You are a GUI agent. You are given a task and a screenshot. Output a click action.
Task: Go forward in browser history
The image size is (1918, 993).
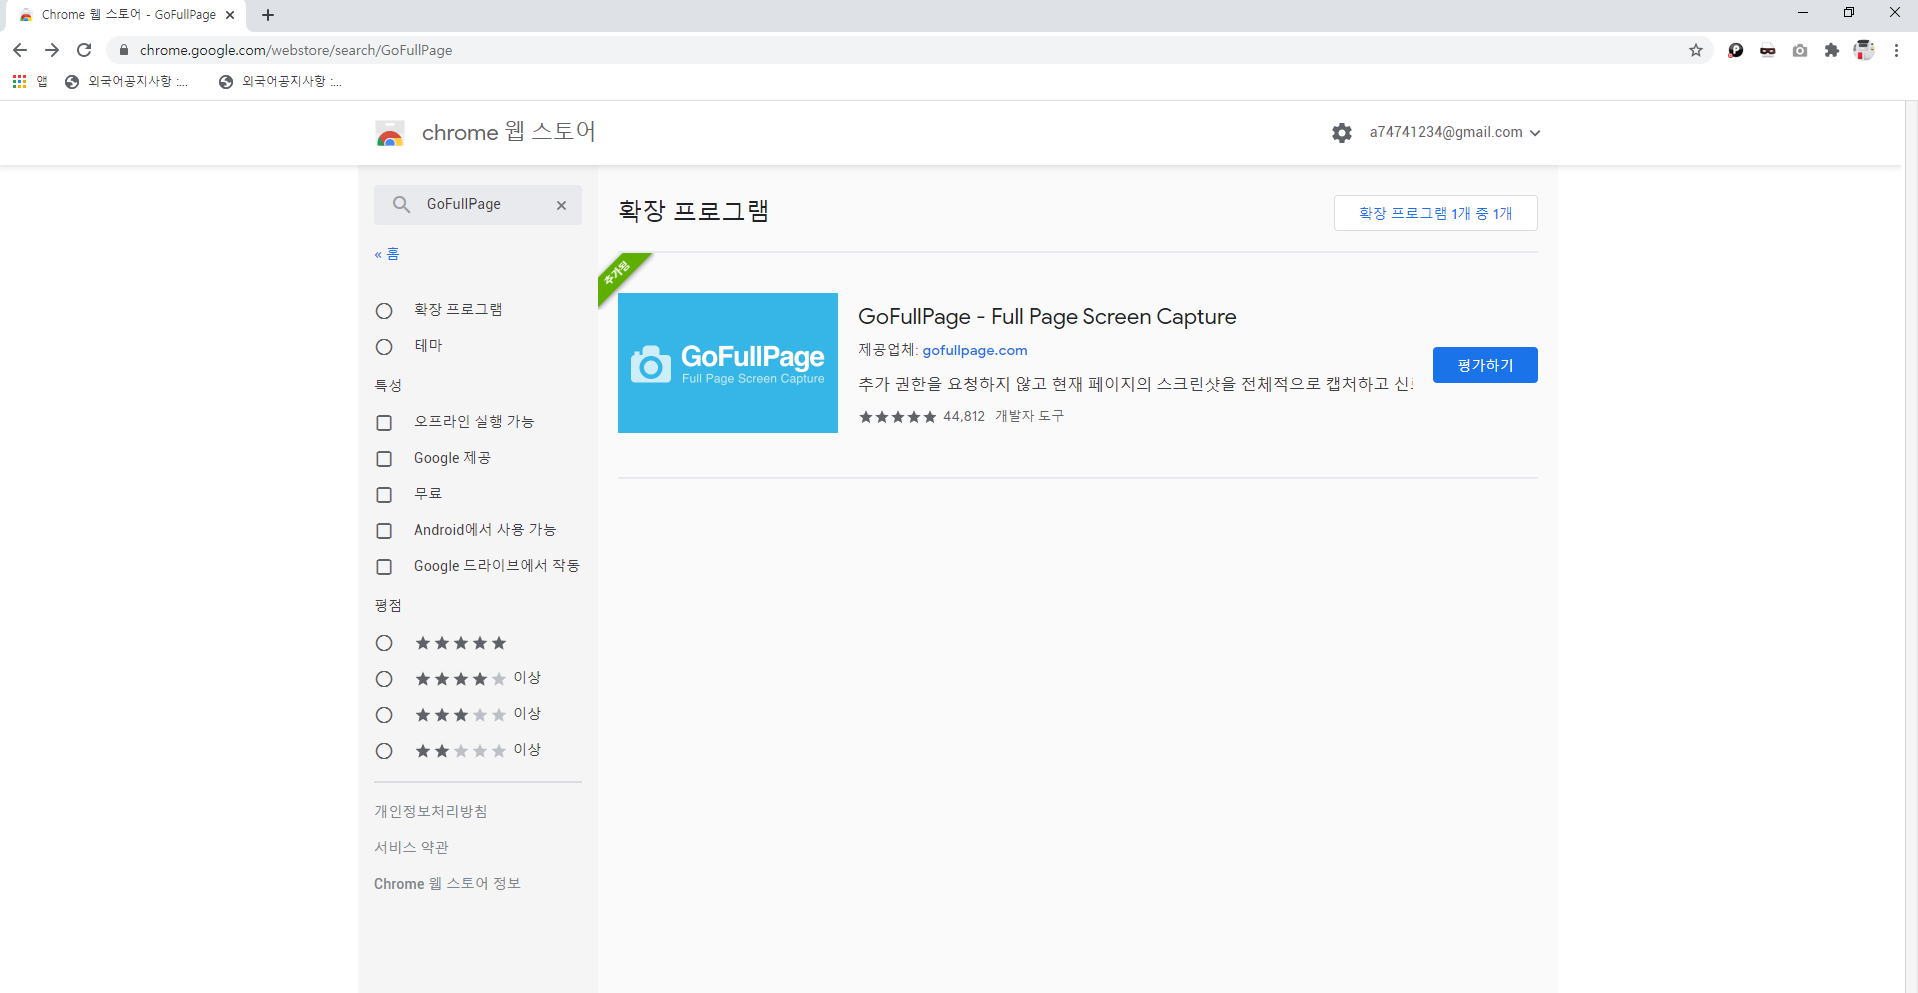point(52,50)
